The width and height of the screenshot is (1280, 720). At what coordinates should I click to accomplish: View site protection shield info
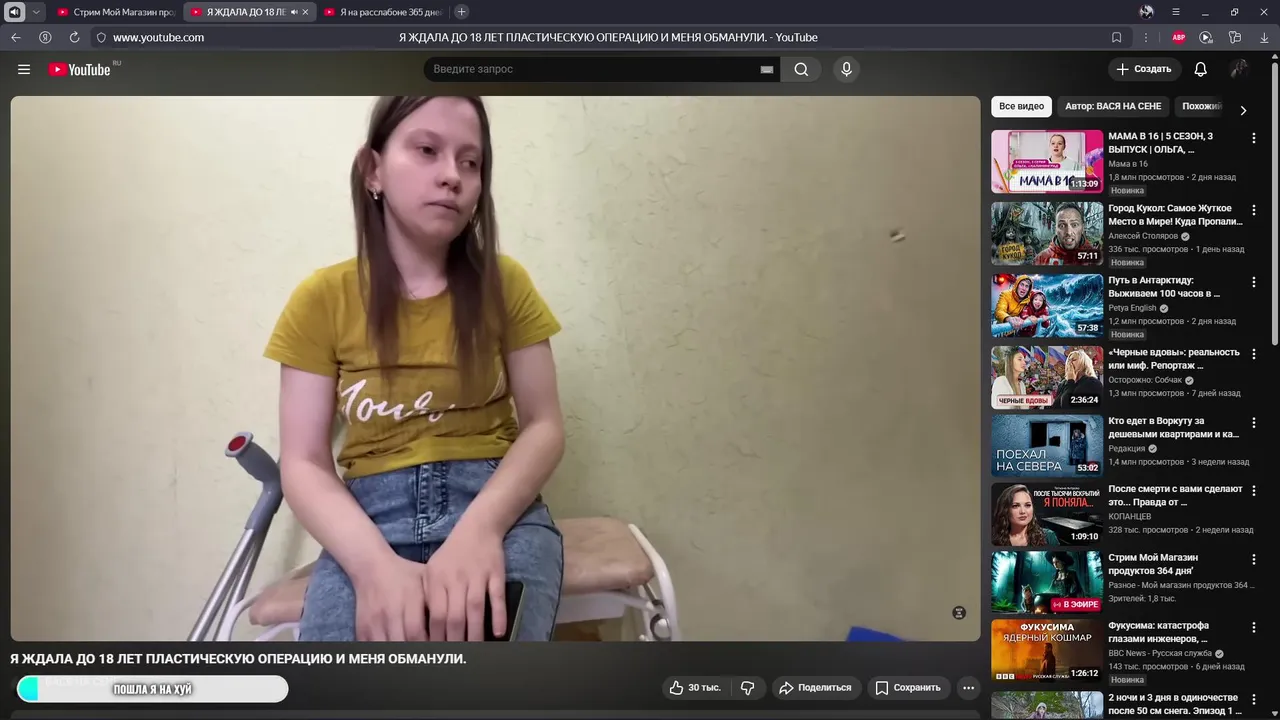[x=101, y=37]
